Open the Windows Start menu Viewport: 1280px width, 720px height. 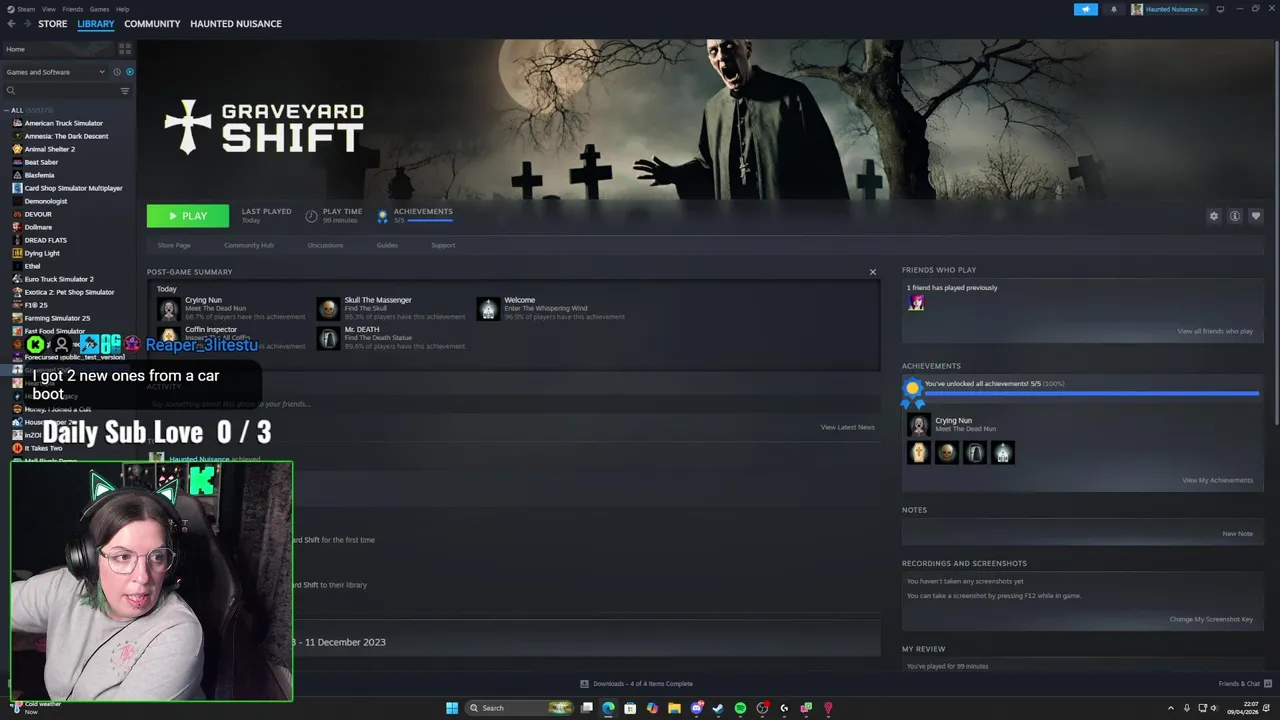click(x=452, y=708)
